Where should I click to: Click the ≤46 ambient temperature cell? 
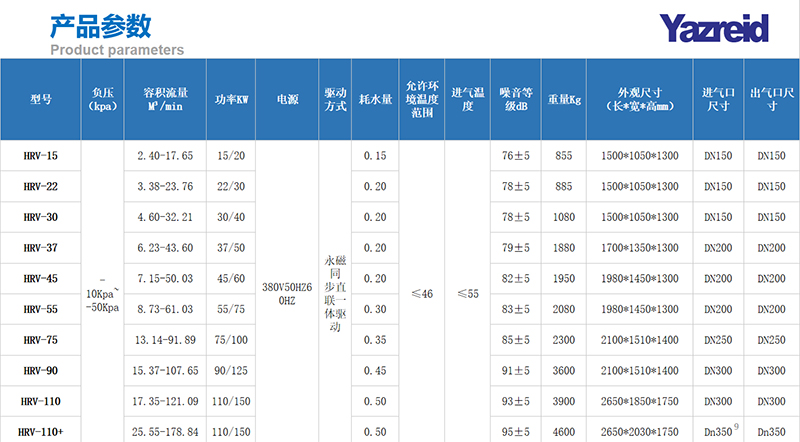coord(422,294)
